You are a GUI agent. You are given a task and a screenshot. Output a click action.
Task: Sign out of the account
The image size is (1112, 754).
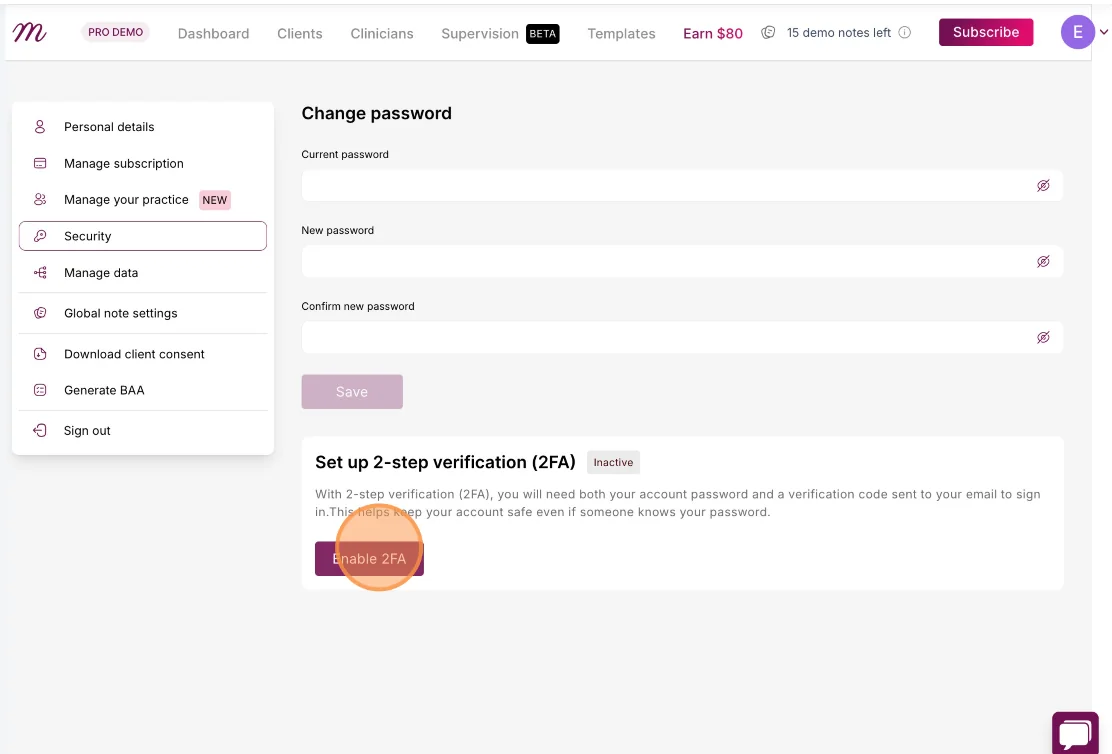pyautogui.click(x=143, y=431)
